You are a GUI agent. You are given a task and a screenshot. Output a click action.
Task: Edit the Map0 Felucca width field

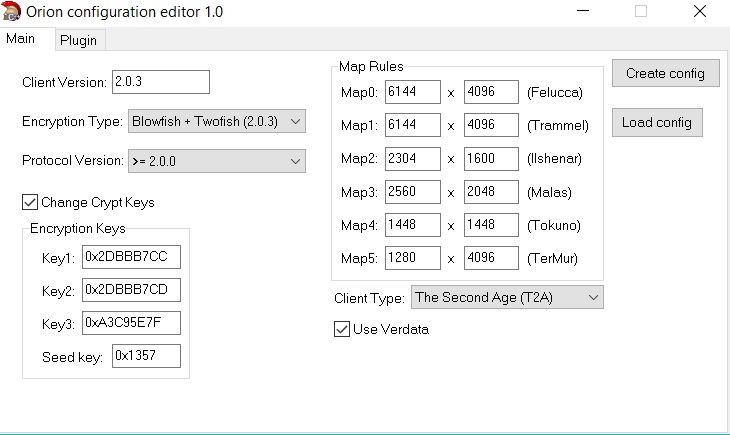(412, 92)
